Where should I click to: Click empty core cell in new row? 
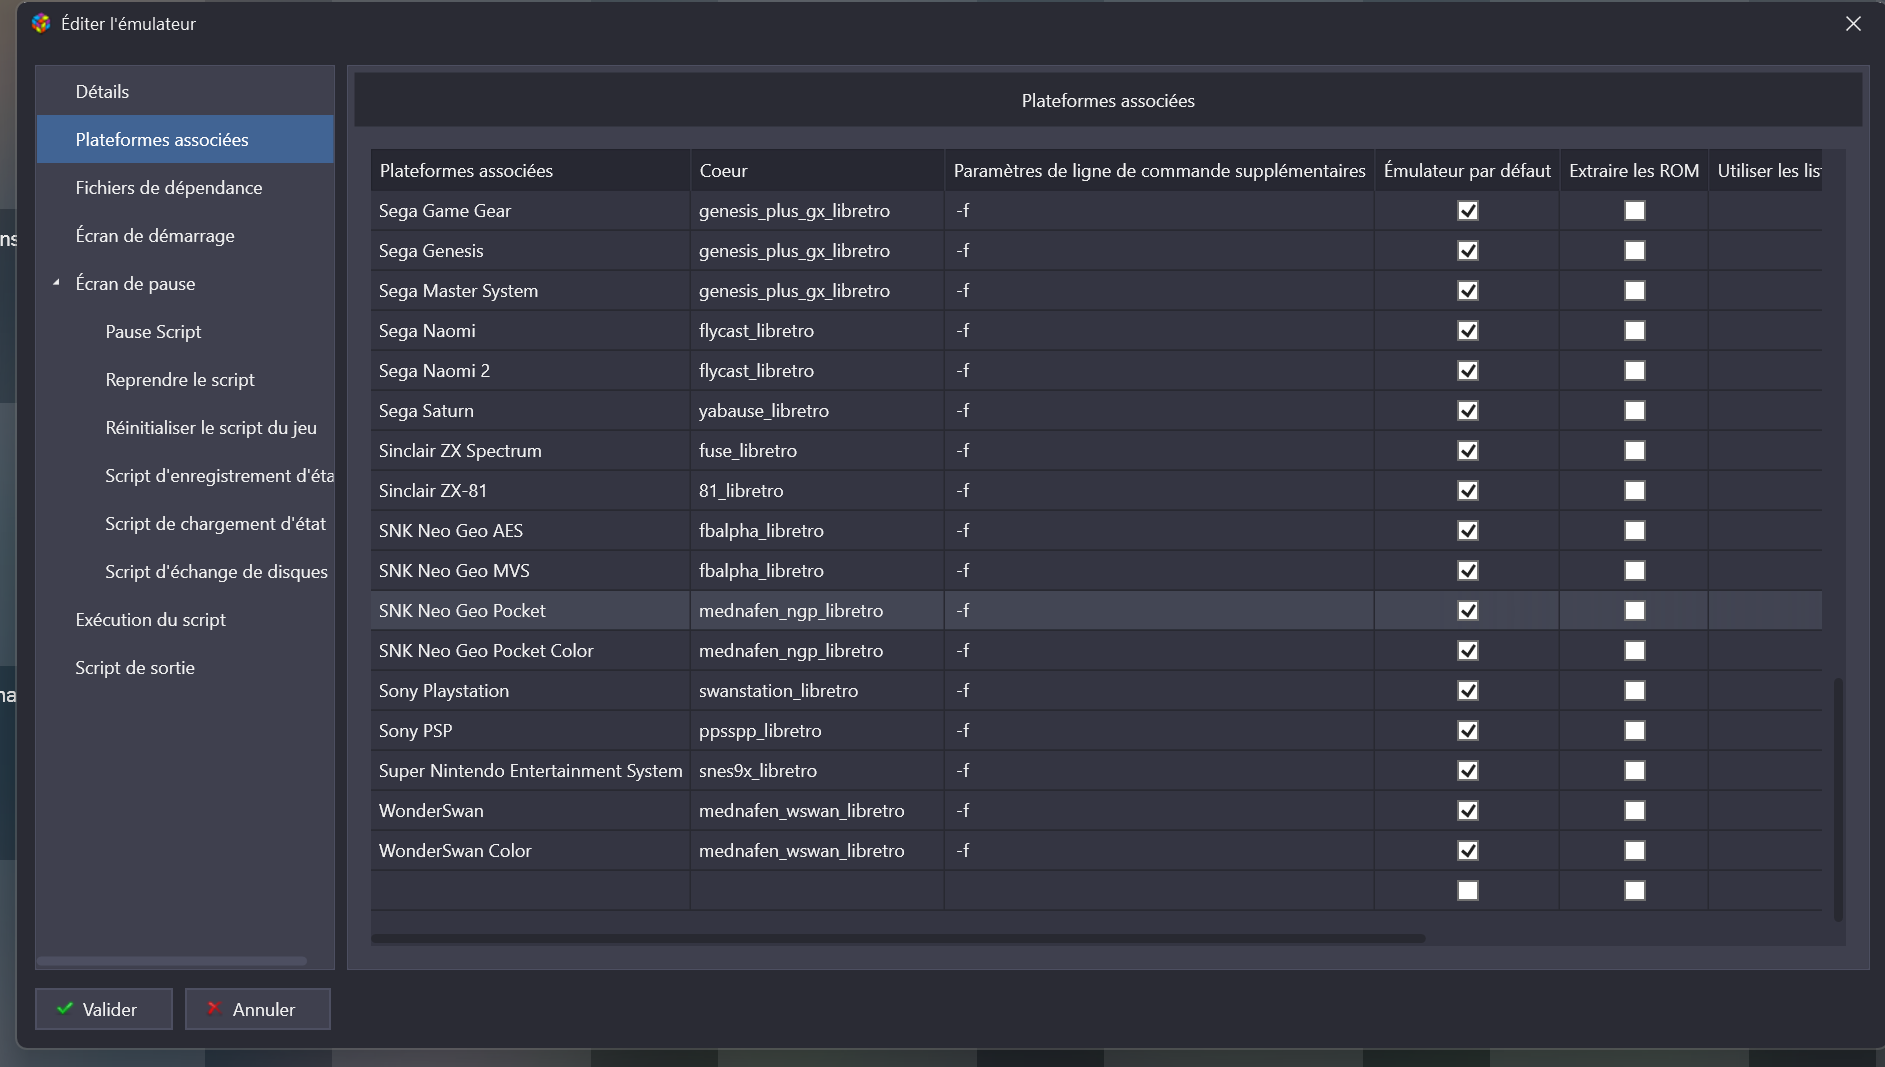click(817, 890)
